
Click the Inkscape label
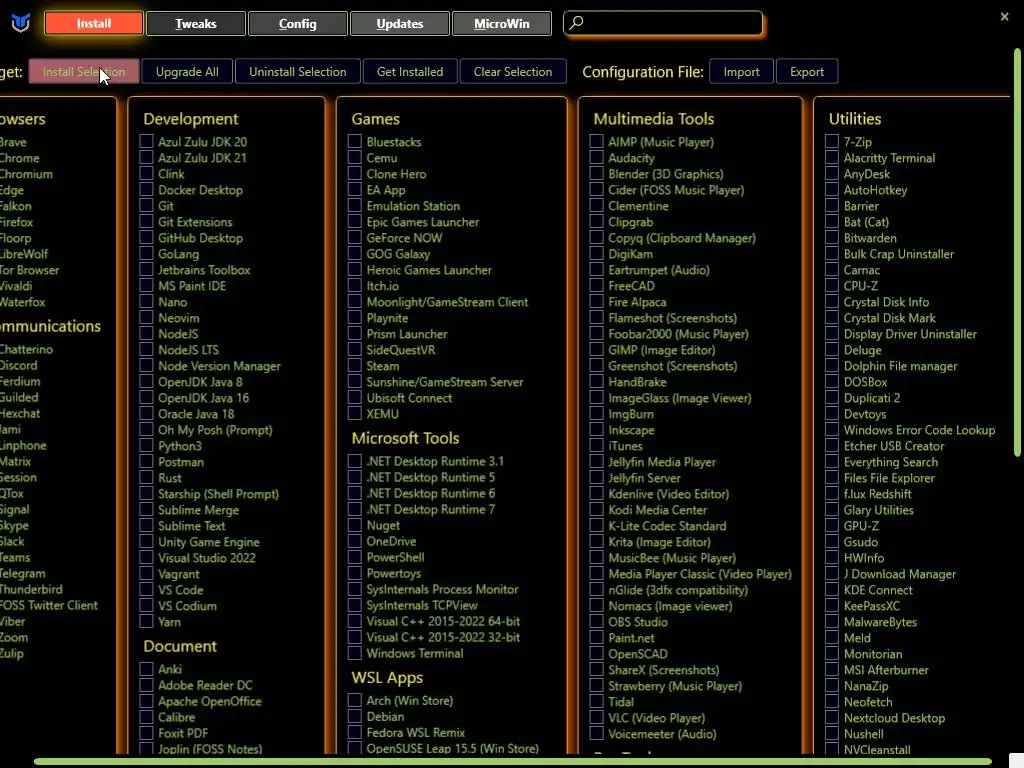631,430
